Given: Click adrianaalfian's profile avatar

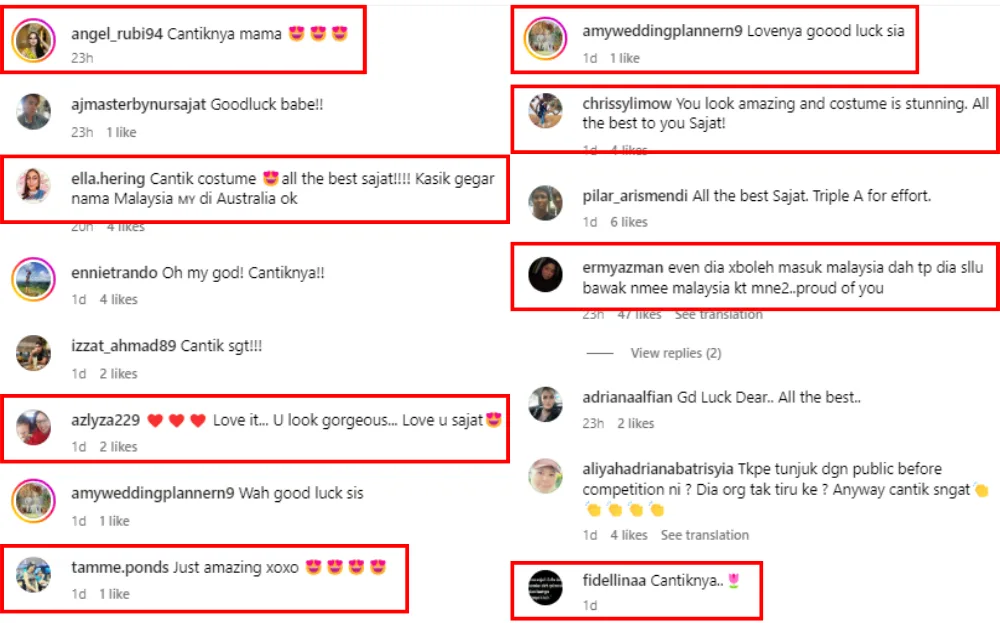Looking at the screenshot, I should [x=545, y=404].
